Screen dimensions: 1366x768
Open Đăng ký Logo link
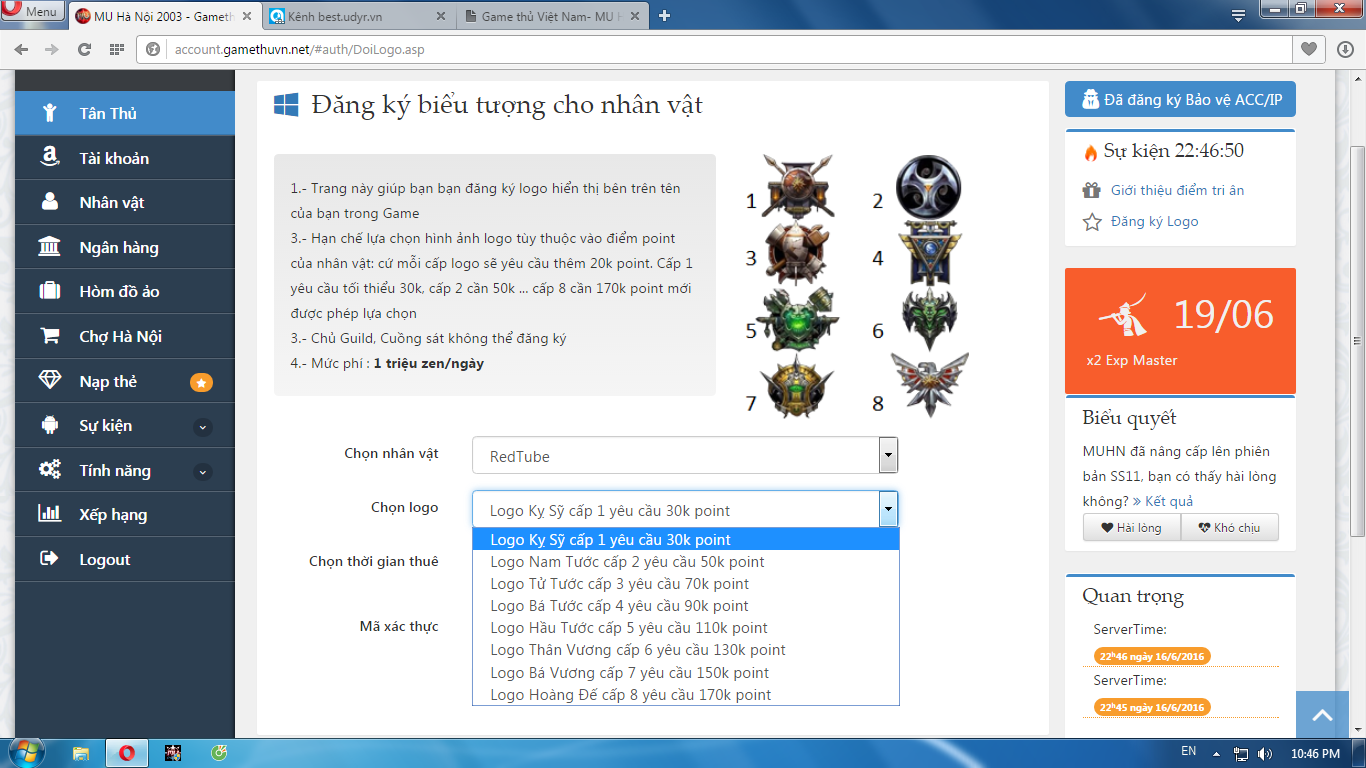tap(1154, 221)
